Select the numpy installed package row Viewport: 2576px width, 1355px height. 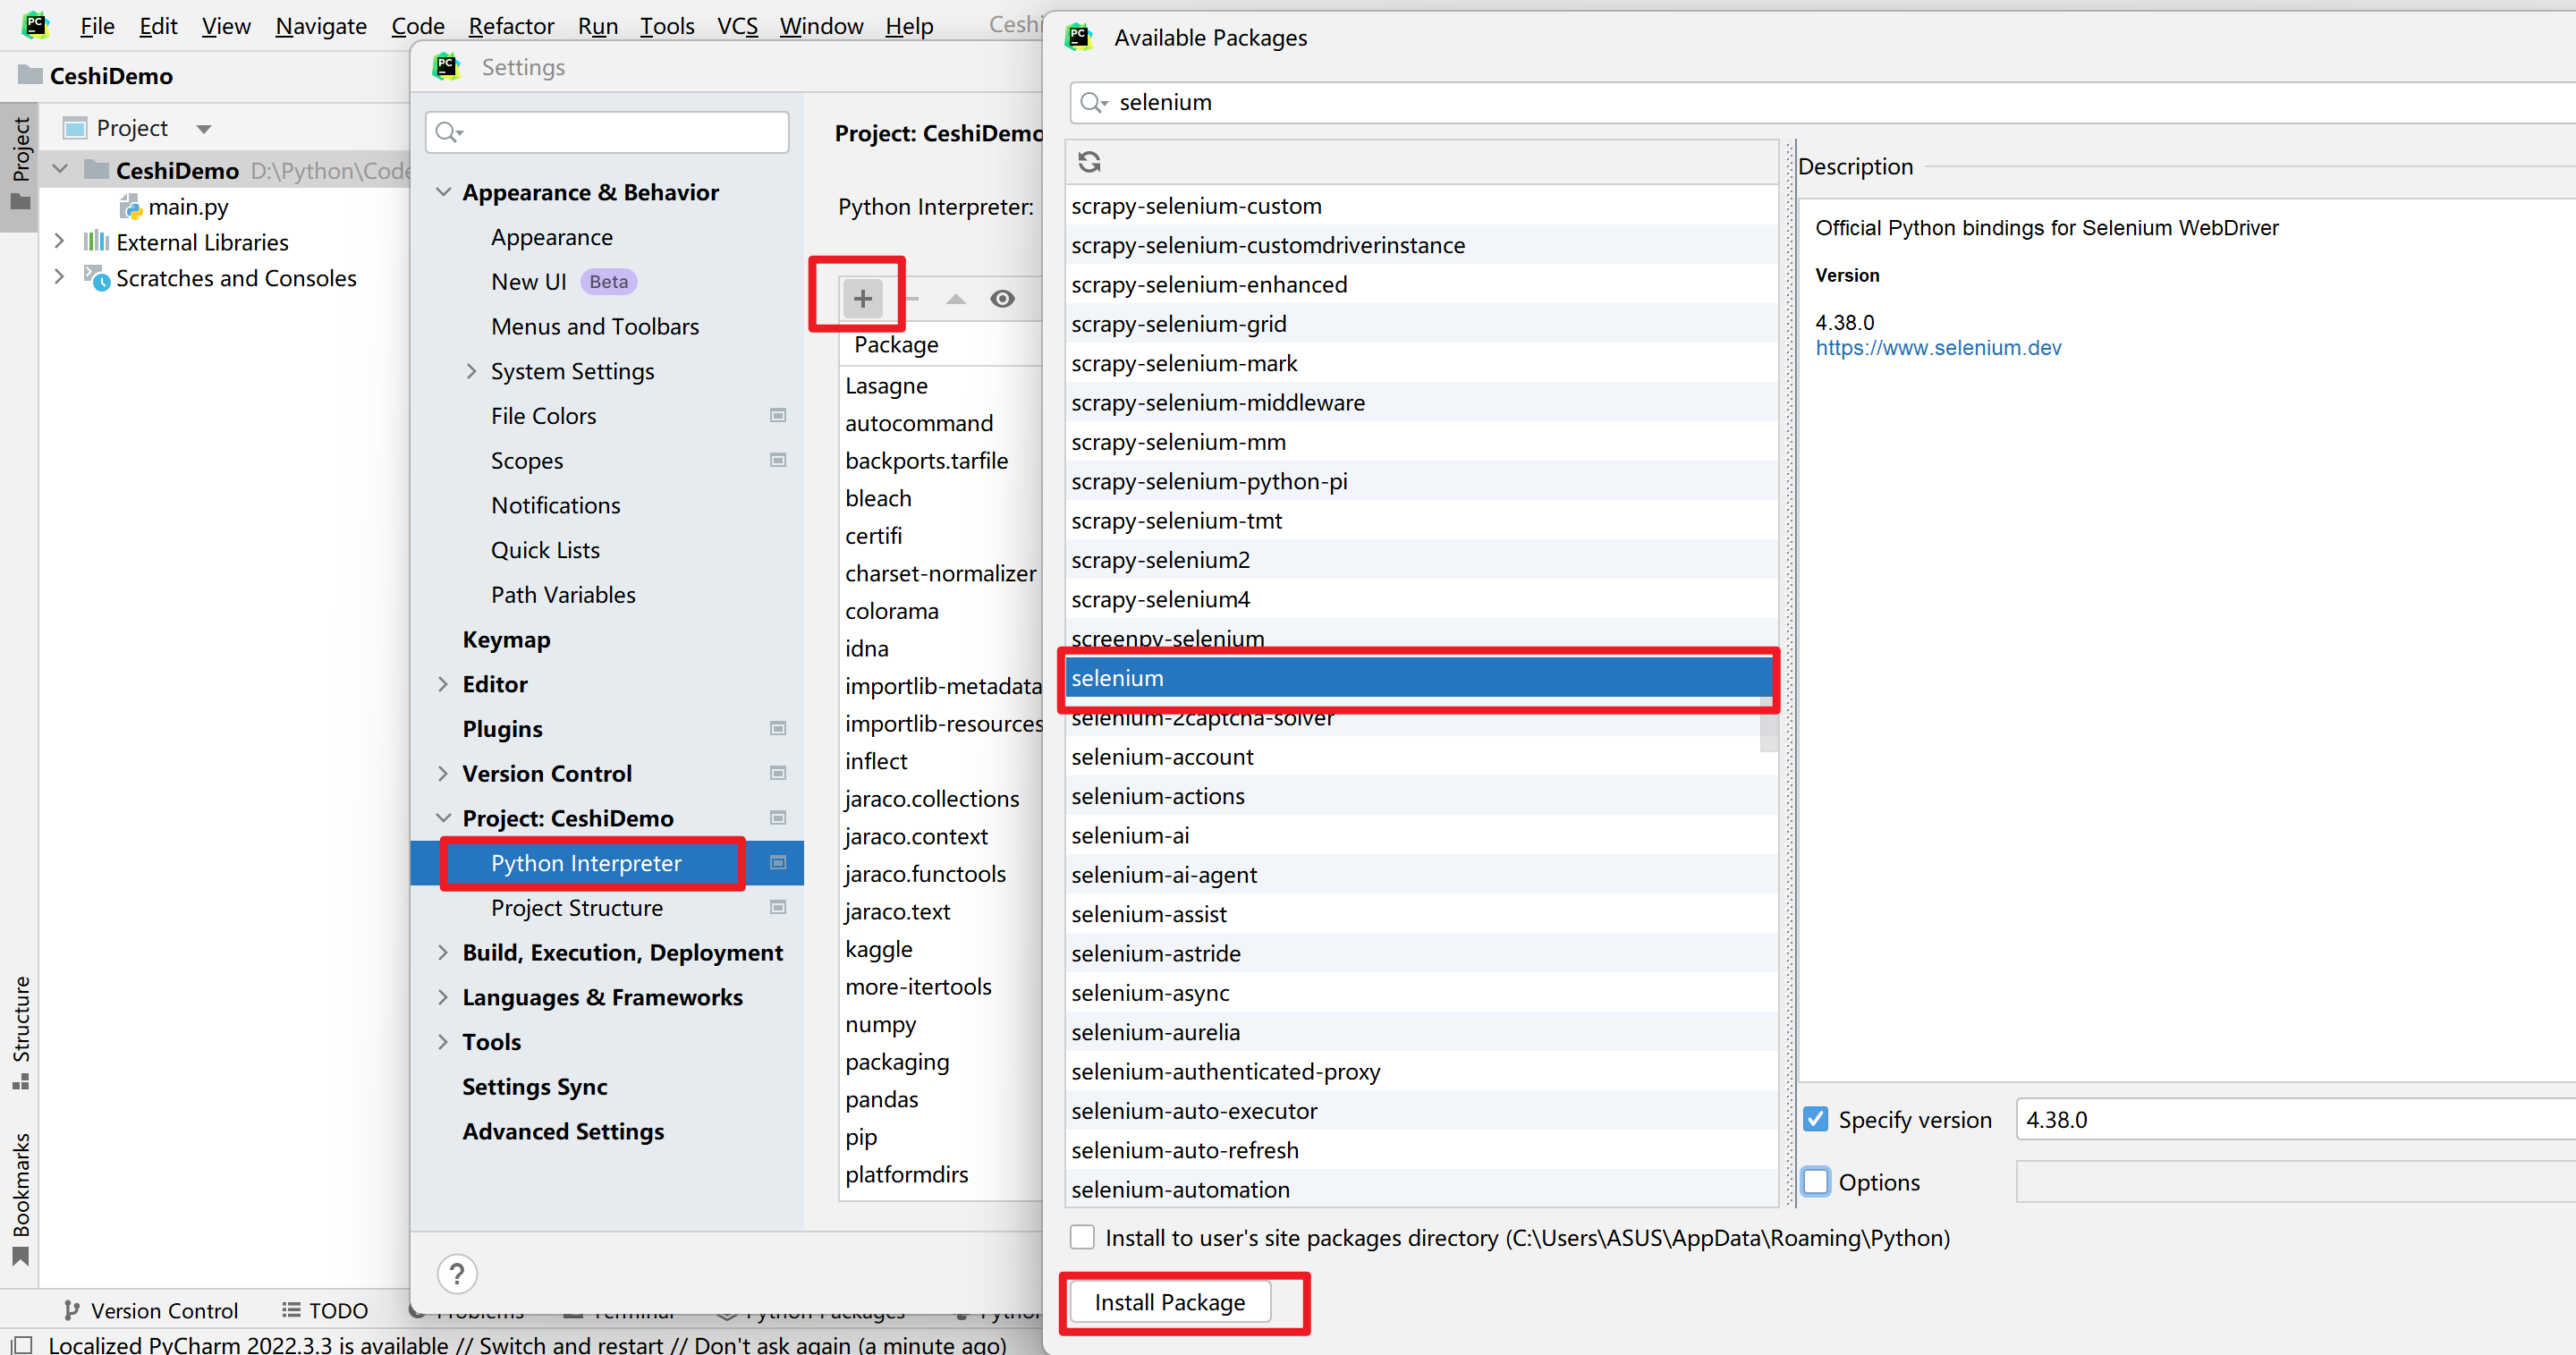coord(940,1024)
